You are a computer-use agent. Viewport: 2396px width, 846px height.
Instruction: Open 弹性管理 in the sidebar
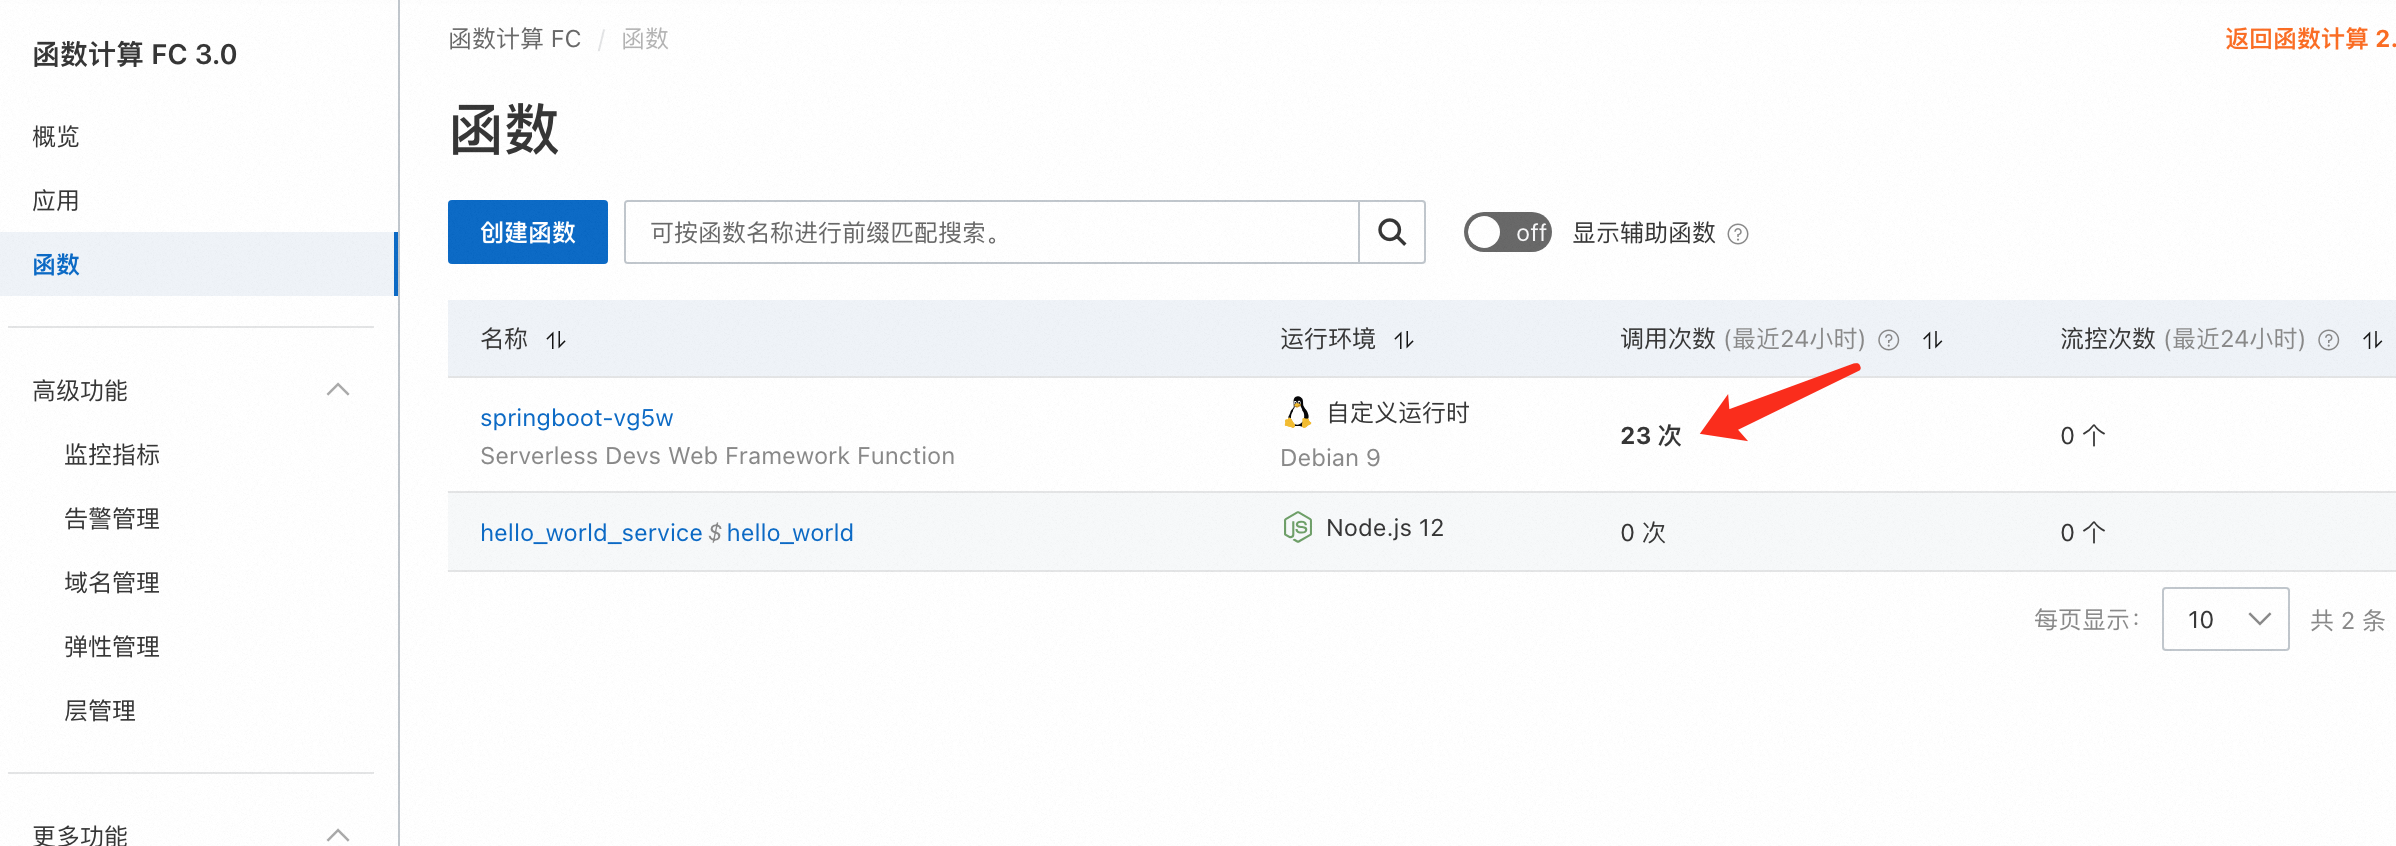(x=112, y=646)
